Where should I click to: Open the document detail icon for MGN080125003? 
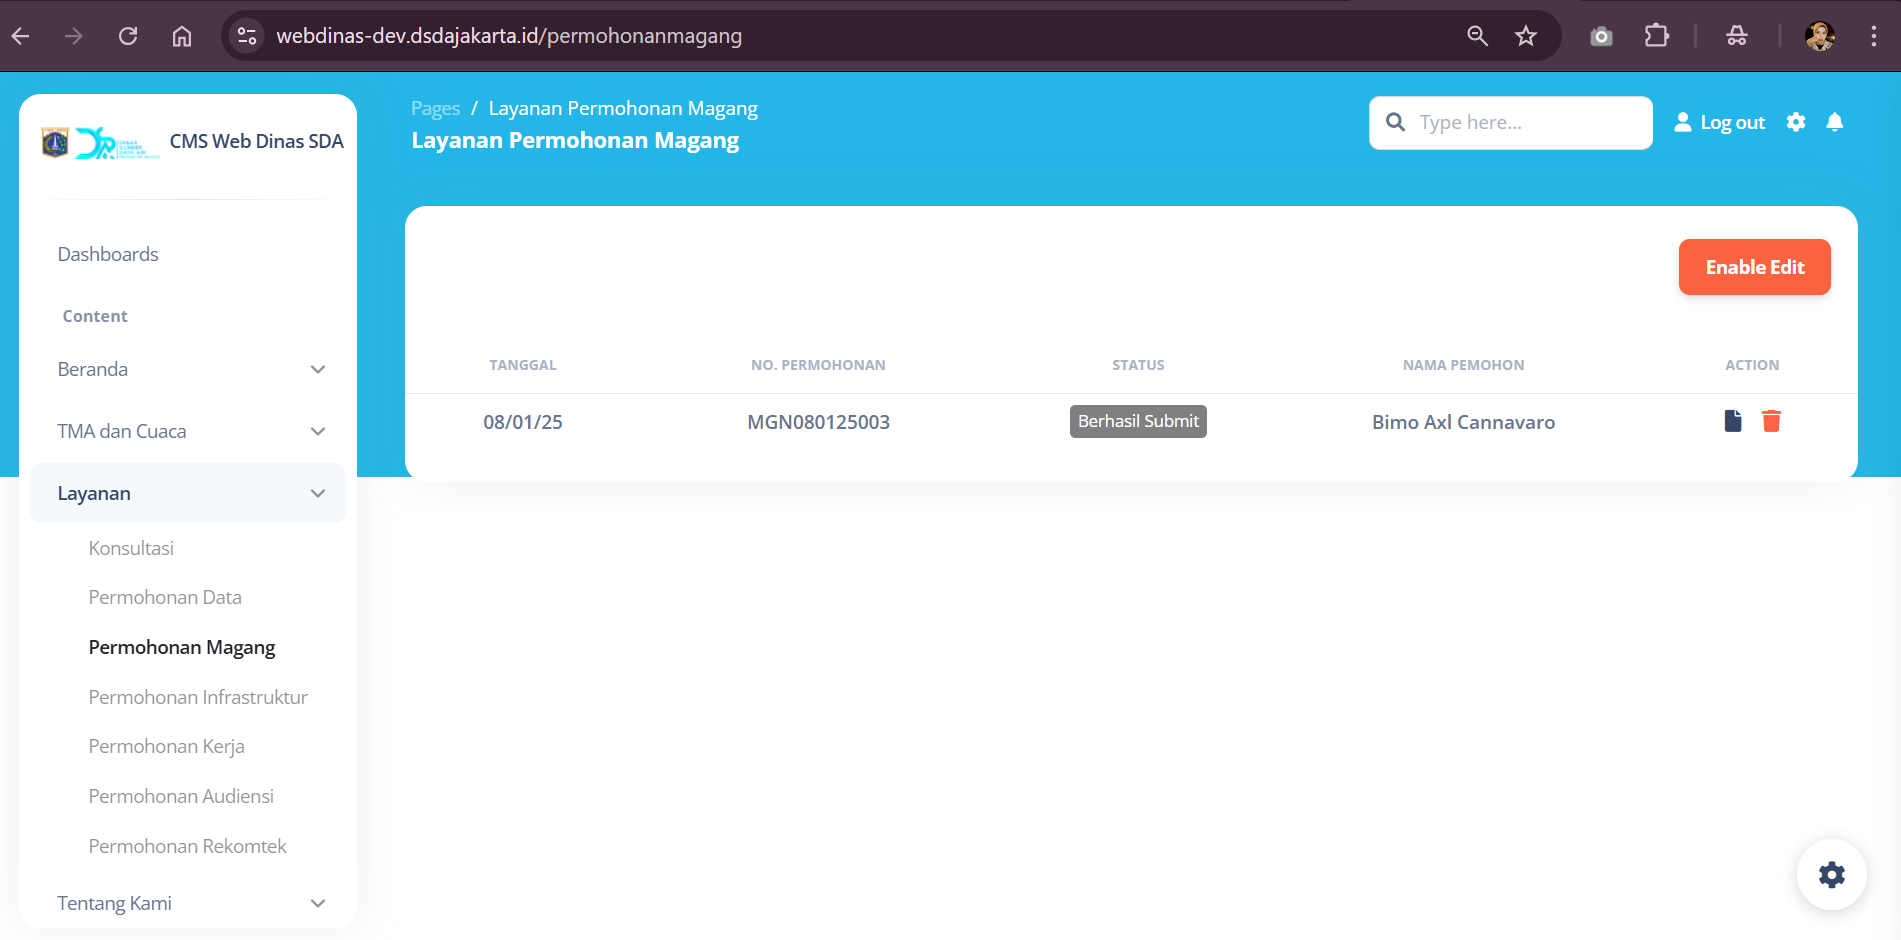1733,421
